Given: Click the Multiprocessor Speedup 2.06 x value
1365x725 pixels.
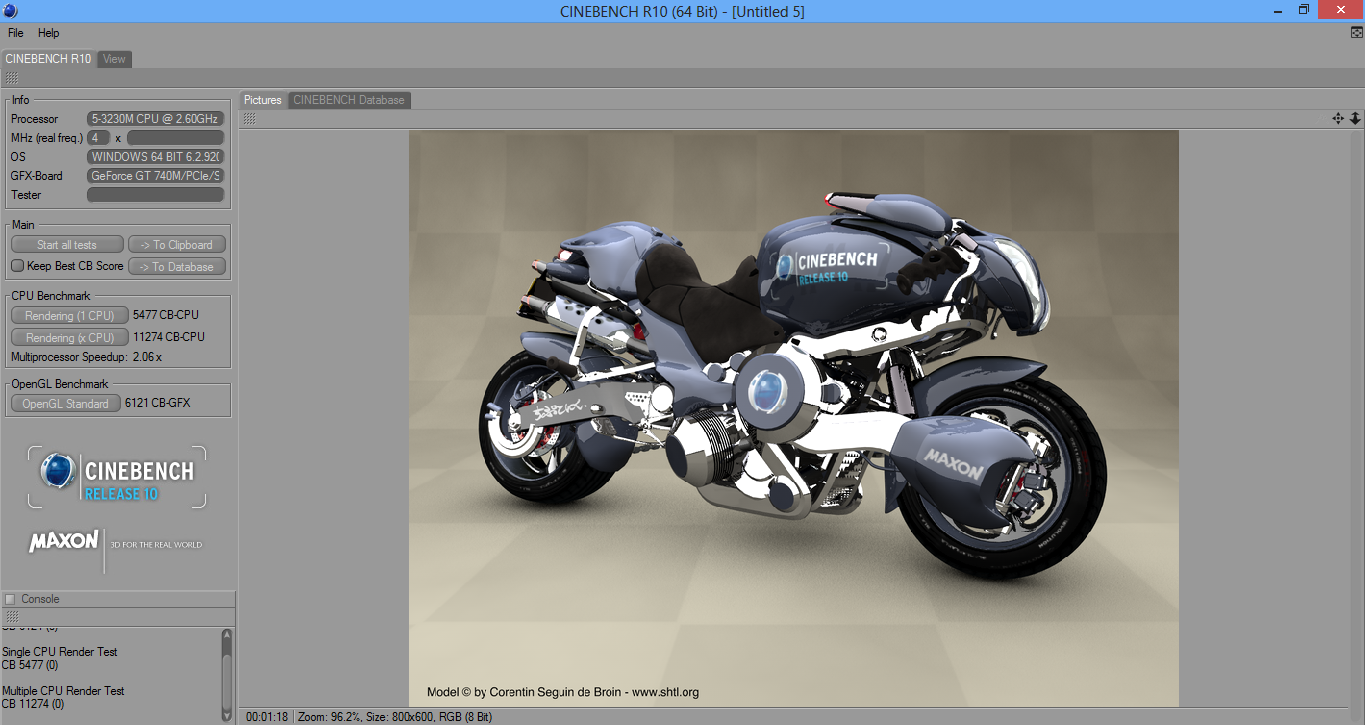Looking at the screenshot, I should click(x=147, y=357).
